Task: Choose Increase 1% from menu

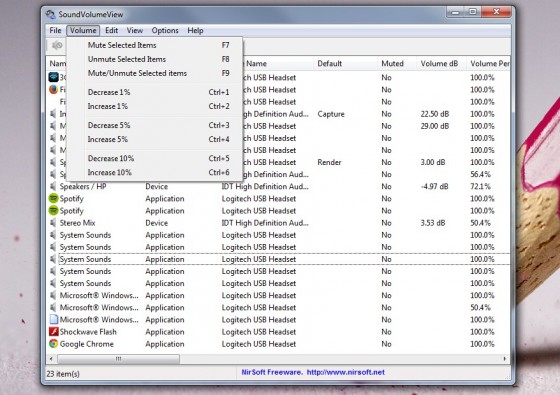Action: pyautogui.click(x=155, y=106)
